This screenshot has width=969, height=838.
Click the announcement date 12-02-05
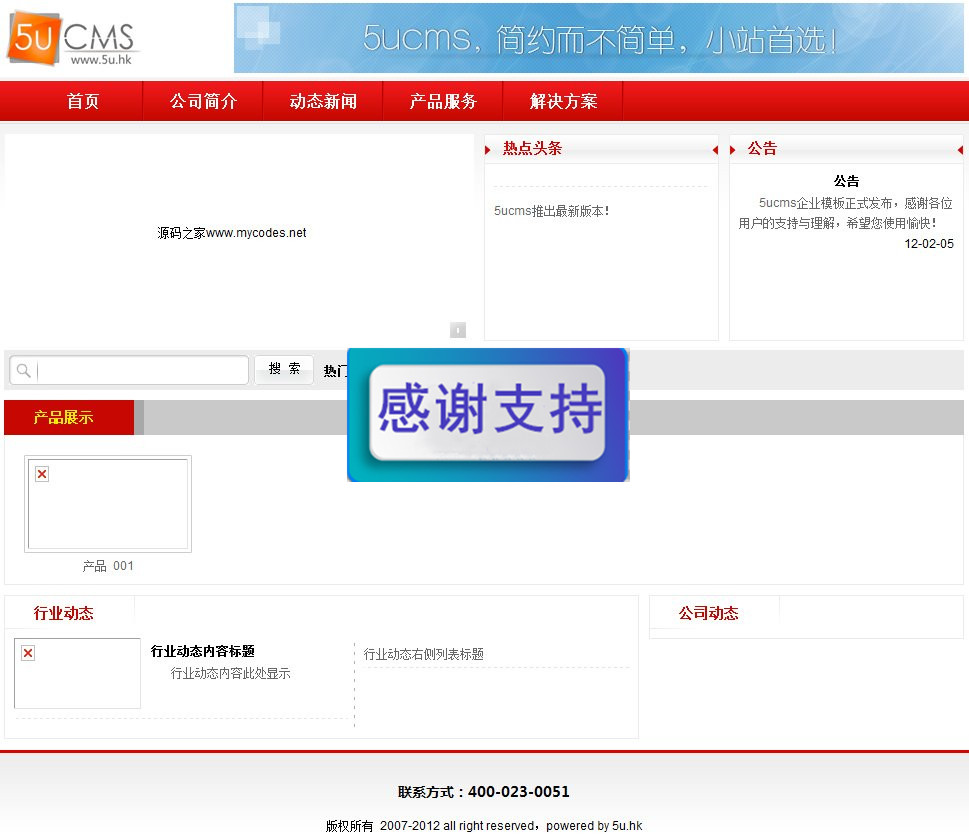[x=929, y=243]
